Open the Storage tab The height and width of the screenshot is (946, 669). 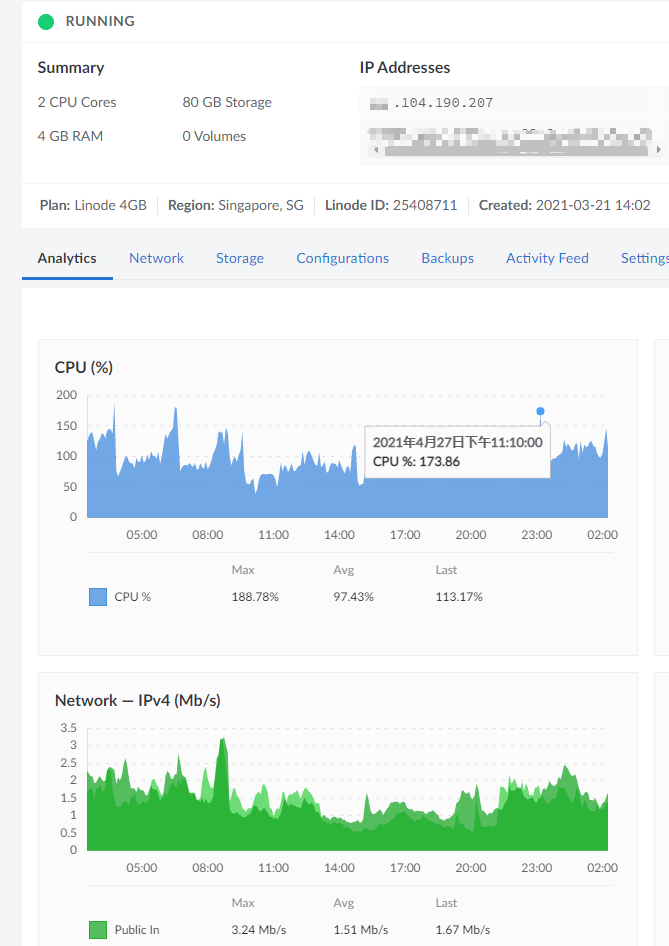240,258
